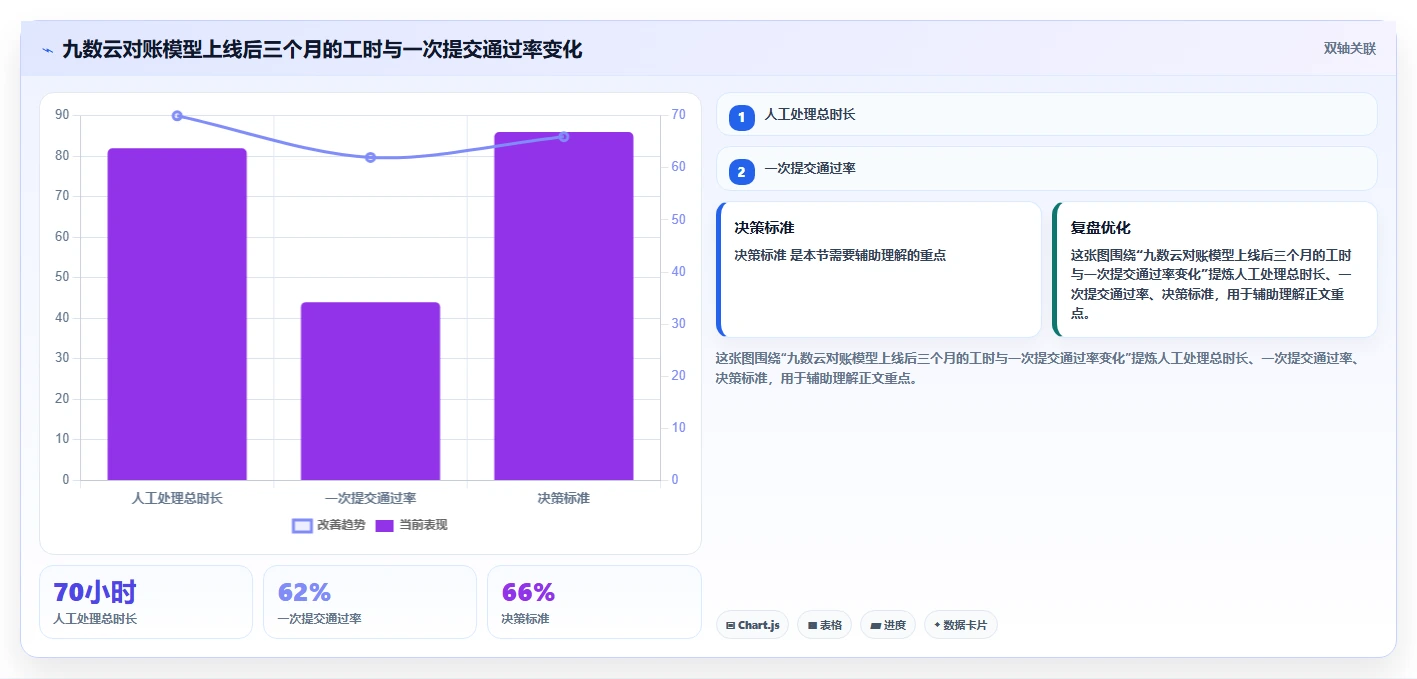Image resolution: width=1417 pixels, height=679 pixels.
Task: Open list item 人工处理总时长
Action: [x=1047, y=115]
